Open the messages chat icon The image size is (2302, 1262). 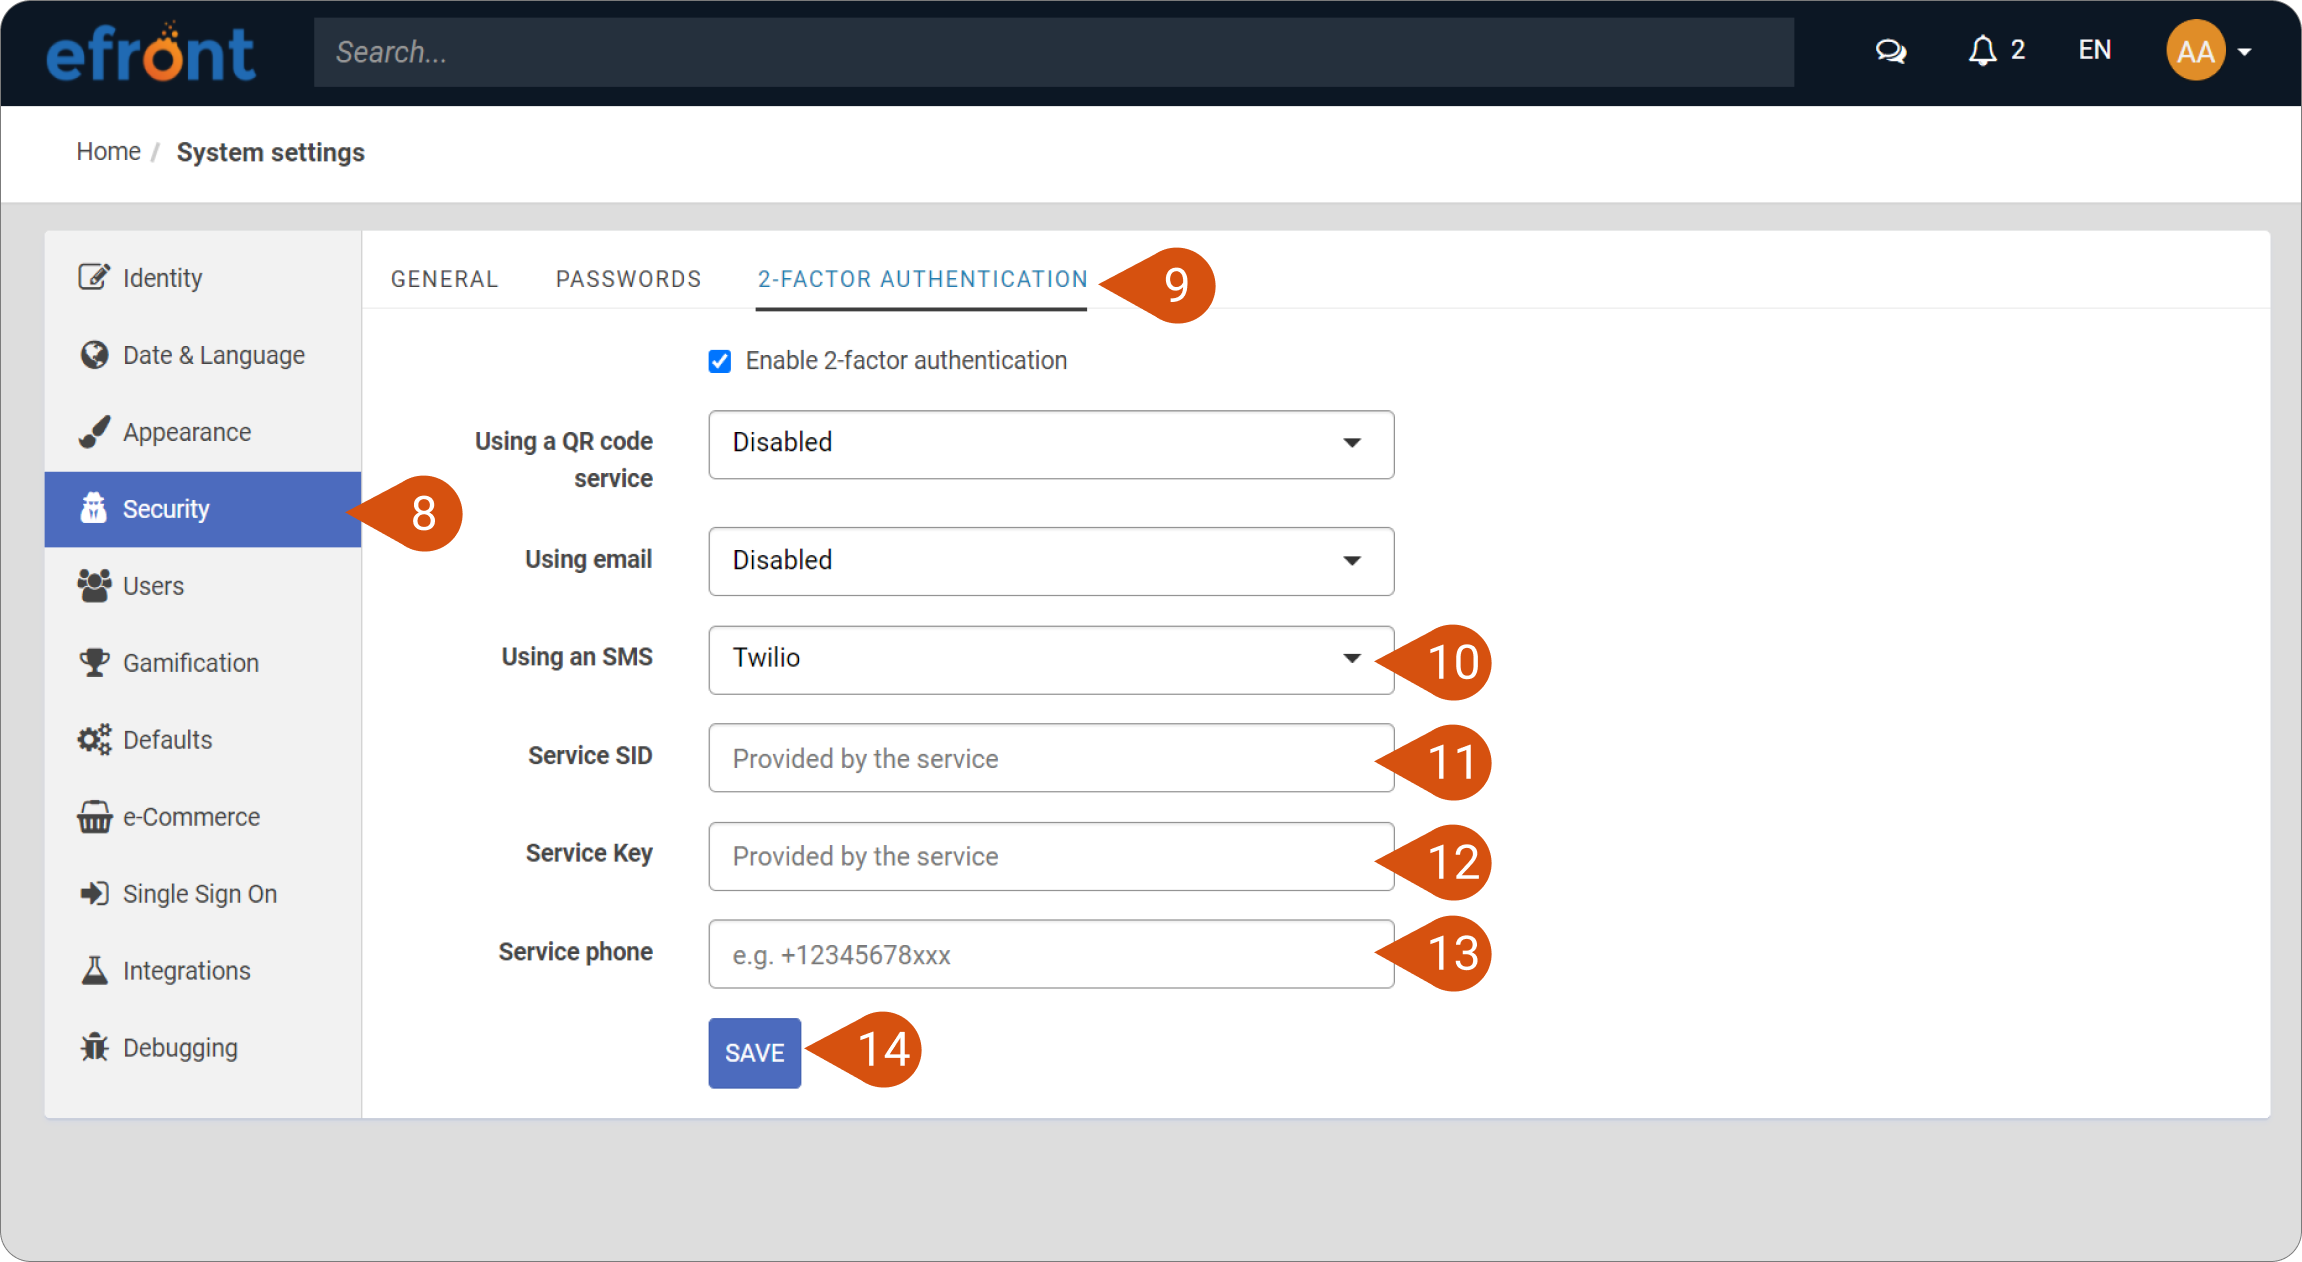coord(1890,51)
